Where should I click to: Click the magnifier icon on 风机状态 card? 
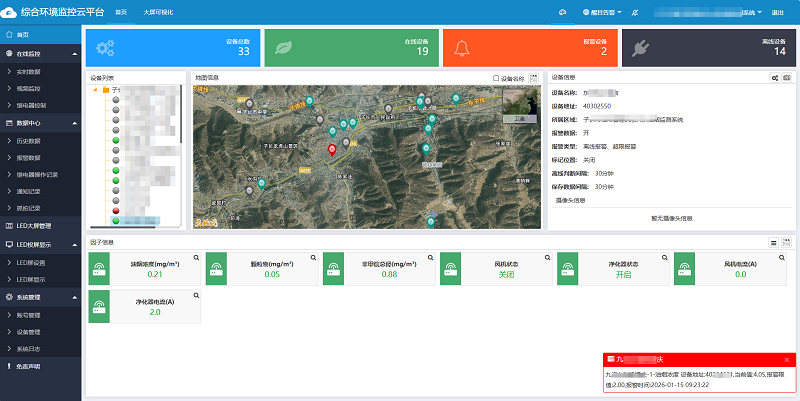tap(547, 257)
